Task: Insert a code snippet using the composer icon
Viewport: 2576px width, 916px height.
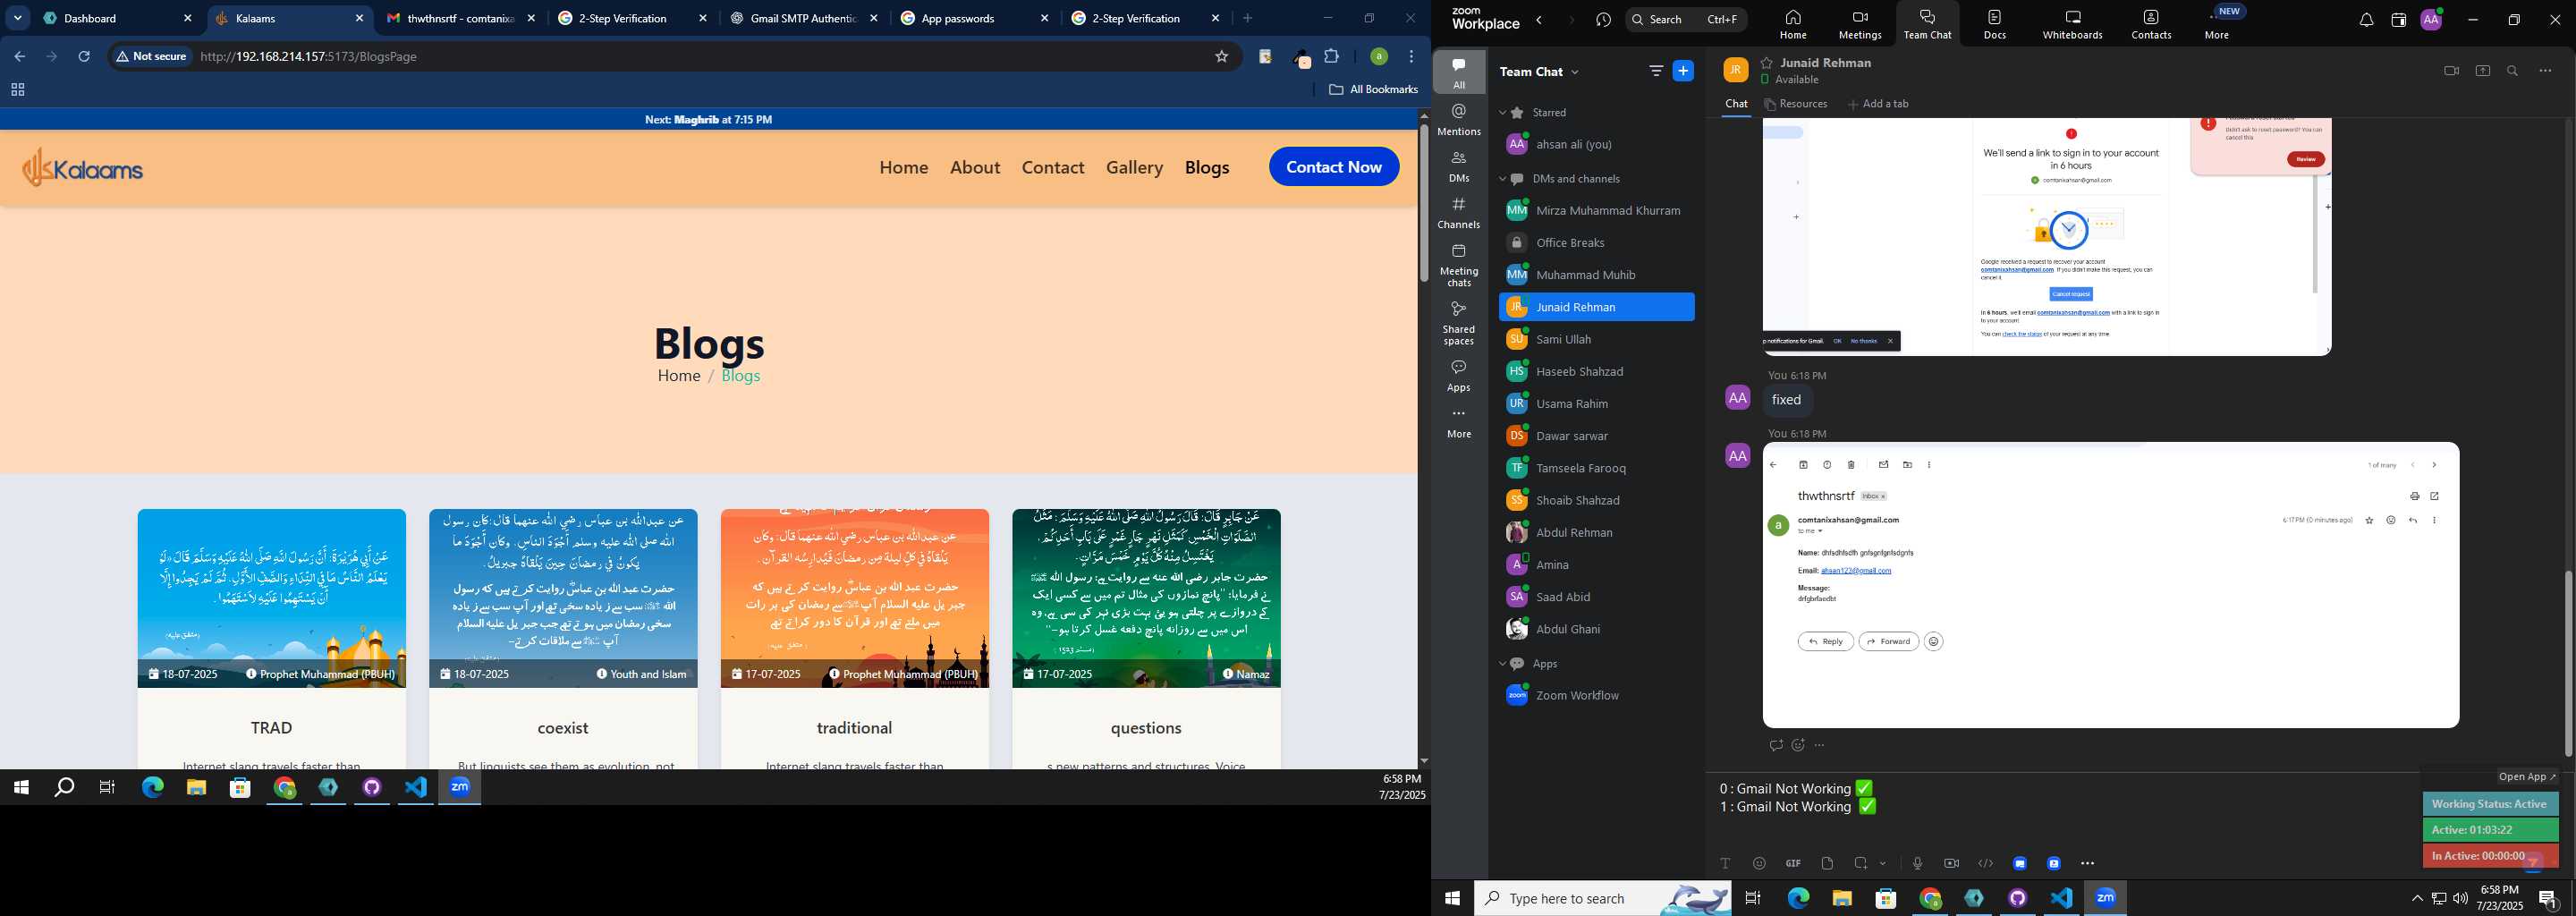Action: click(x=1985, y=863)
